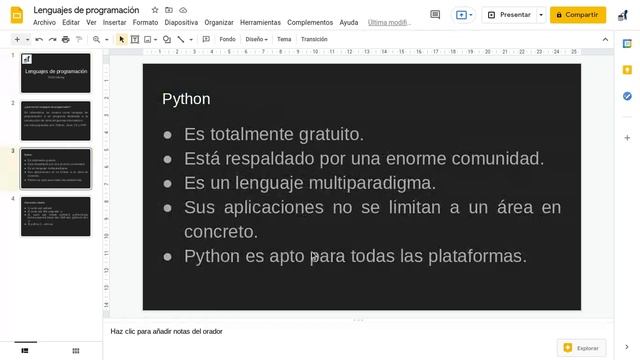The width and height of the screenshot is (640, 360).
Task: Insert a shape
Action: point(167,39)
